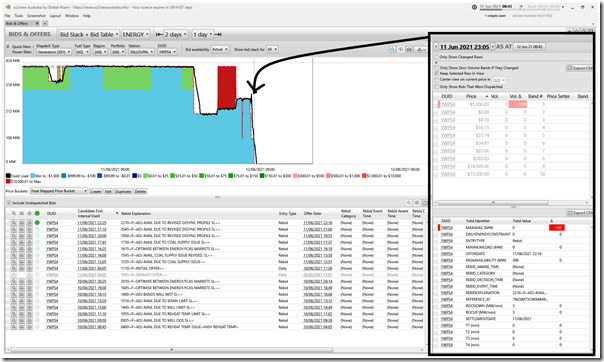Click the table icon in the 10/06/2021 19:00 row
This screenshot has width=604, height=362.
(x=22, y=288)
